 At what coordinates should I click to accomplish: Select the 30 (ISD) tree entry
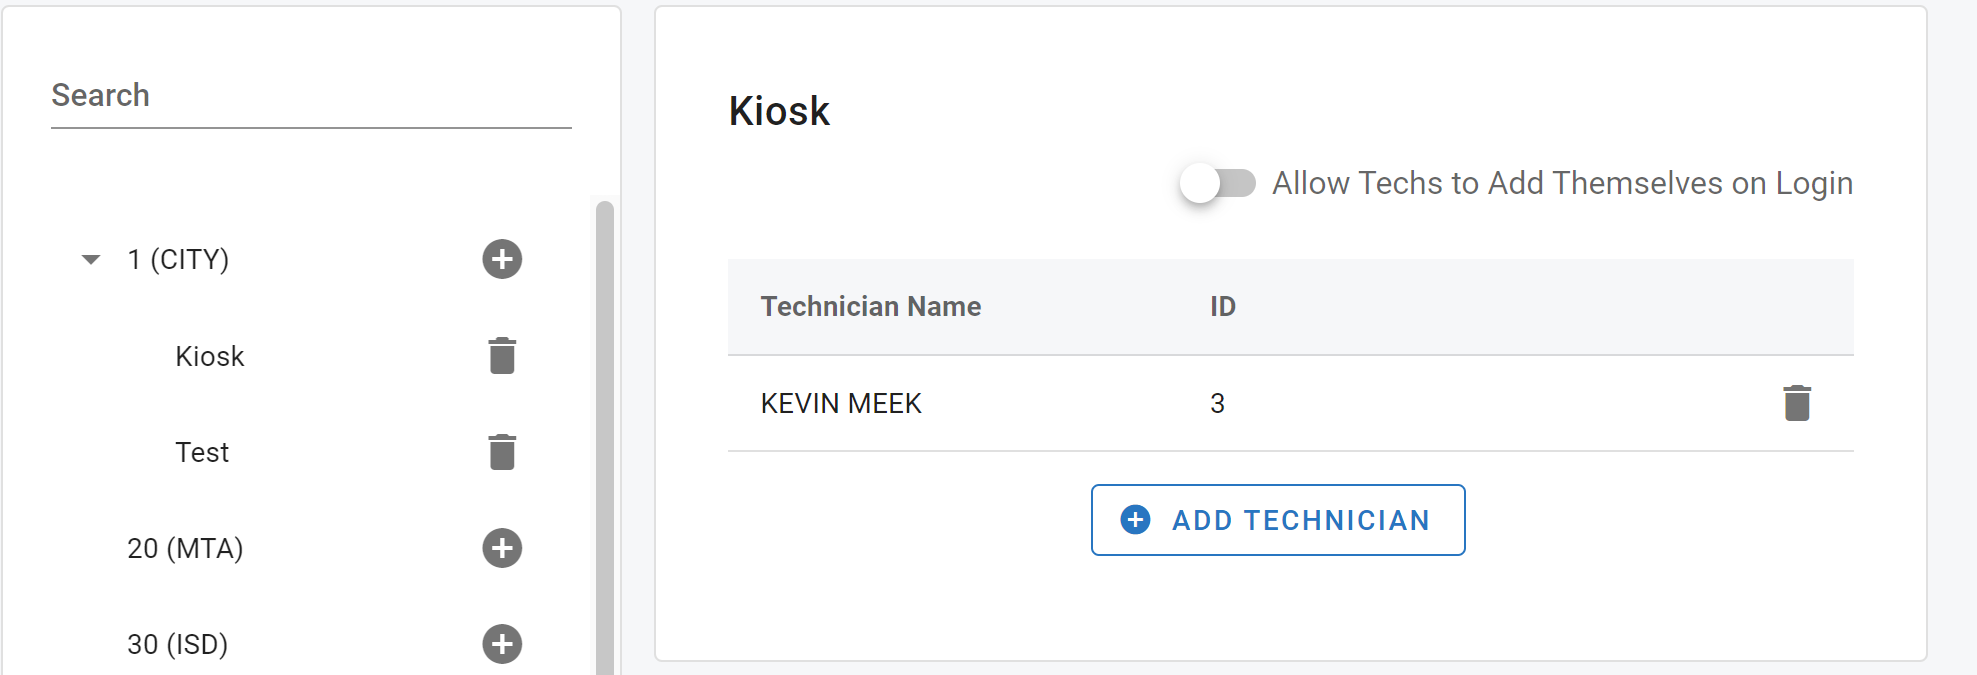click(x=177, y=644)
